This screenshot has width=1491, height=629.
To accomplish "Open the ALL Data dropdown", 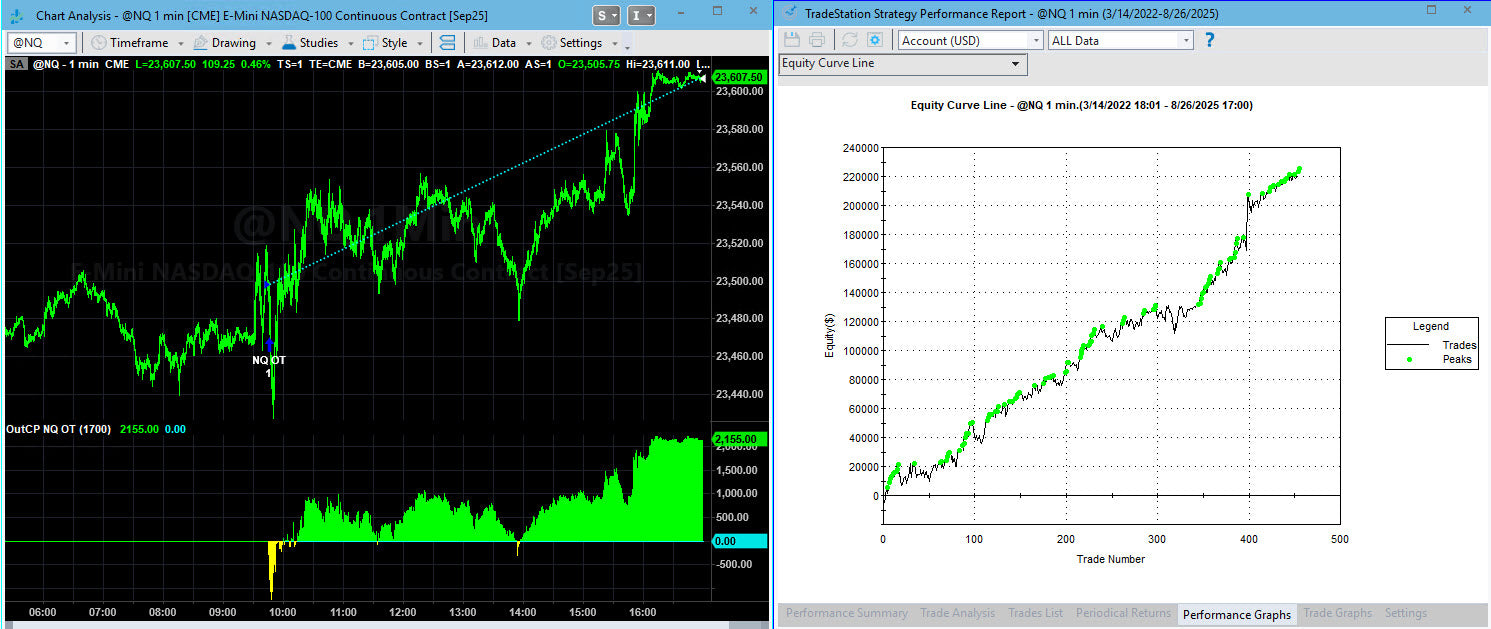I will [1121, 40].
